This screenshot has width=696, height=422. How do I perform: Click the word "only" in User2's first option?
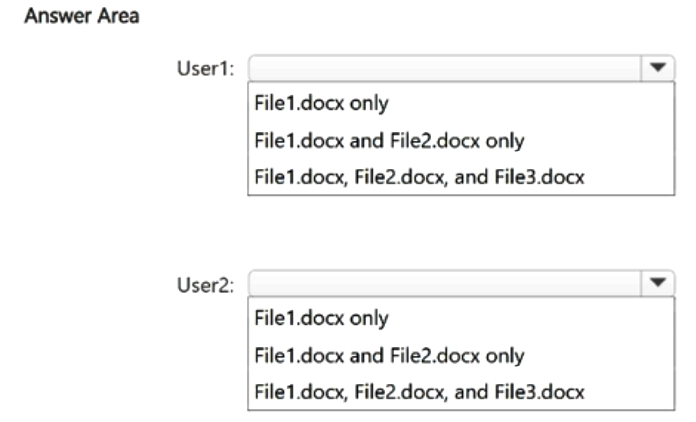369,319
